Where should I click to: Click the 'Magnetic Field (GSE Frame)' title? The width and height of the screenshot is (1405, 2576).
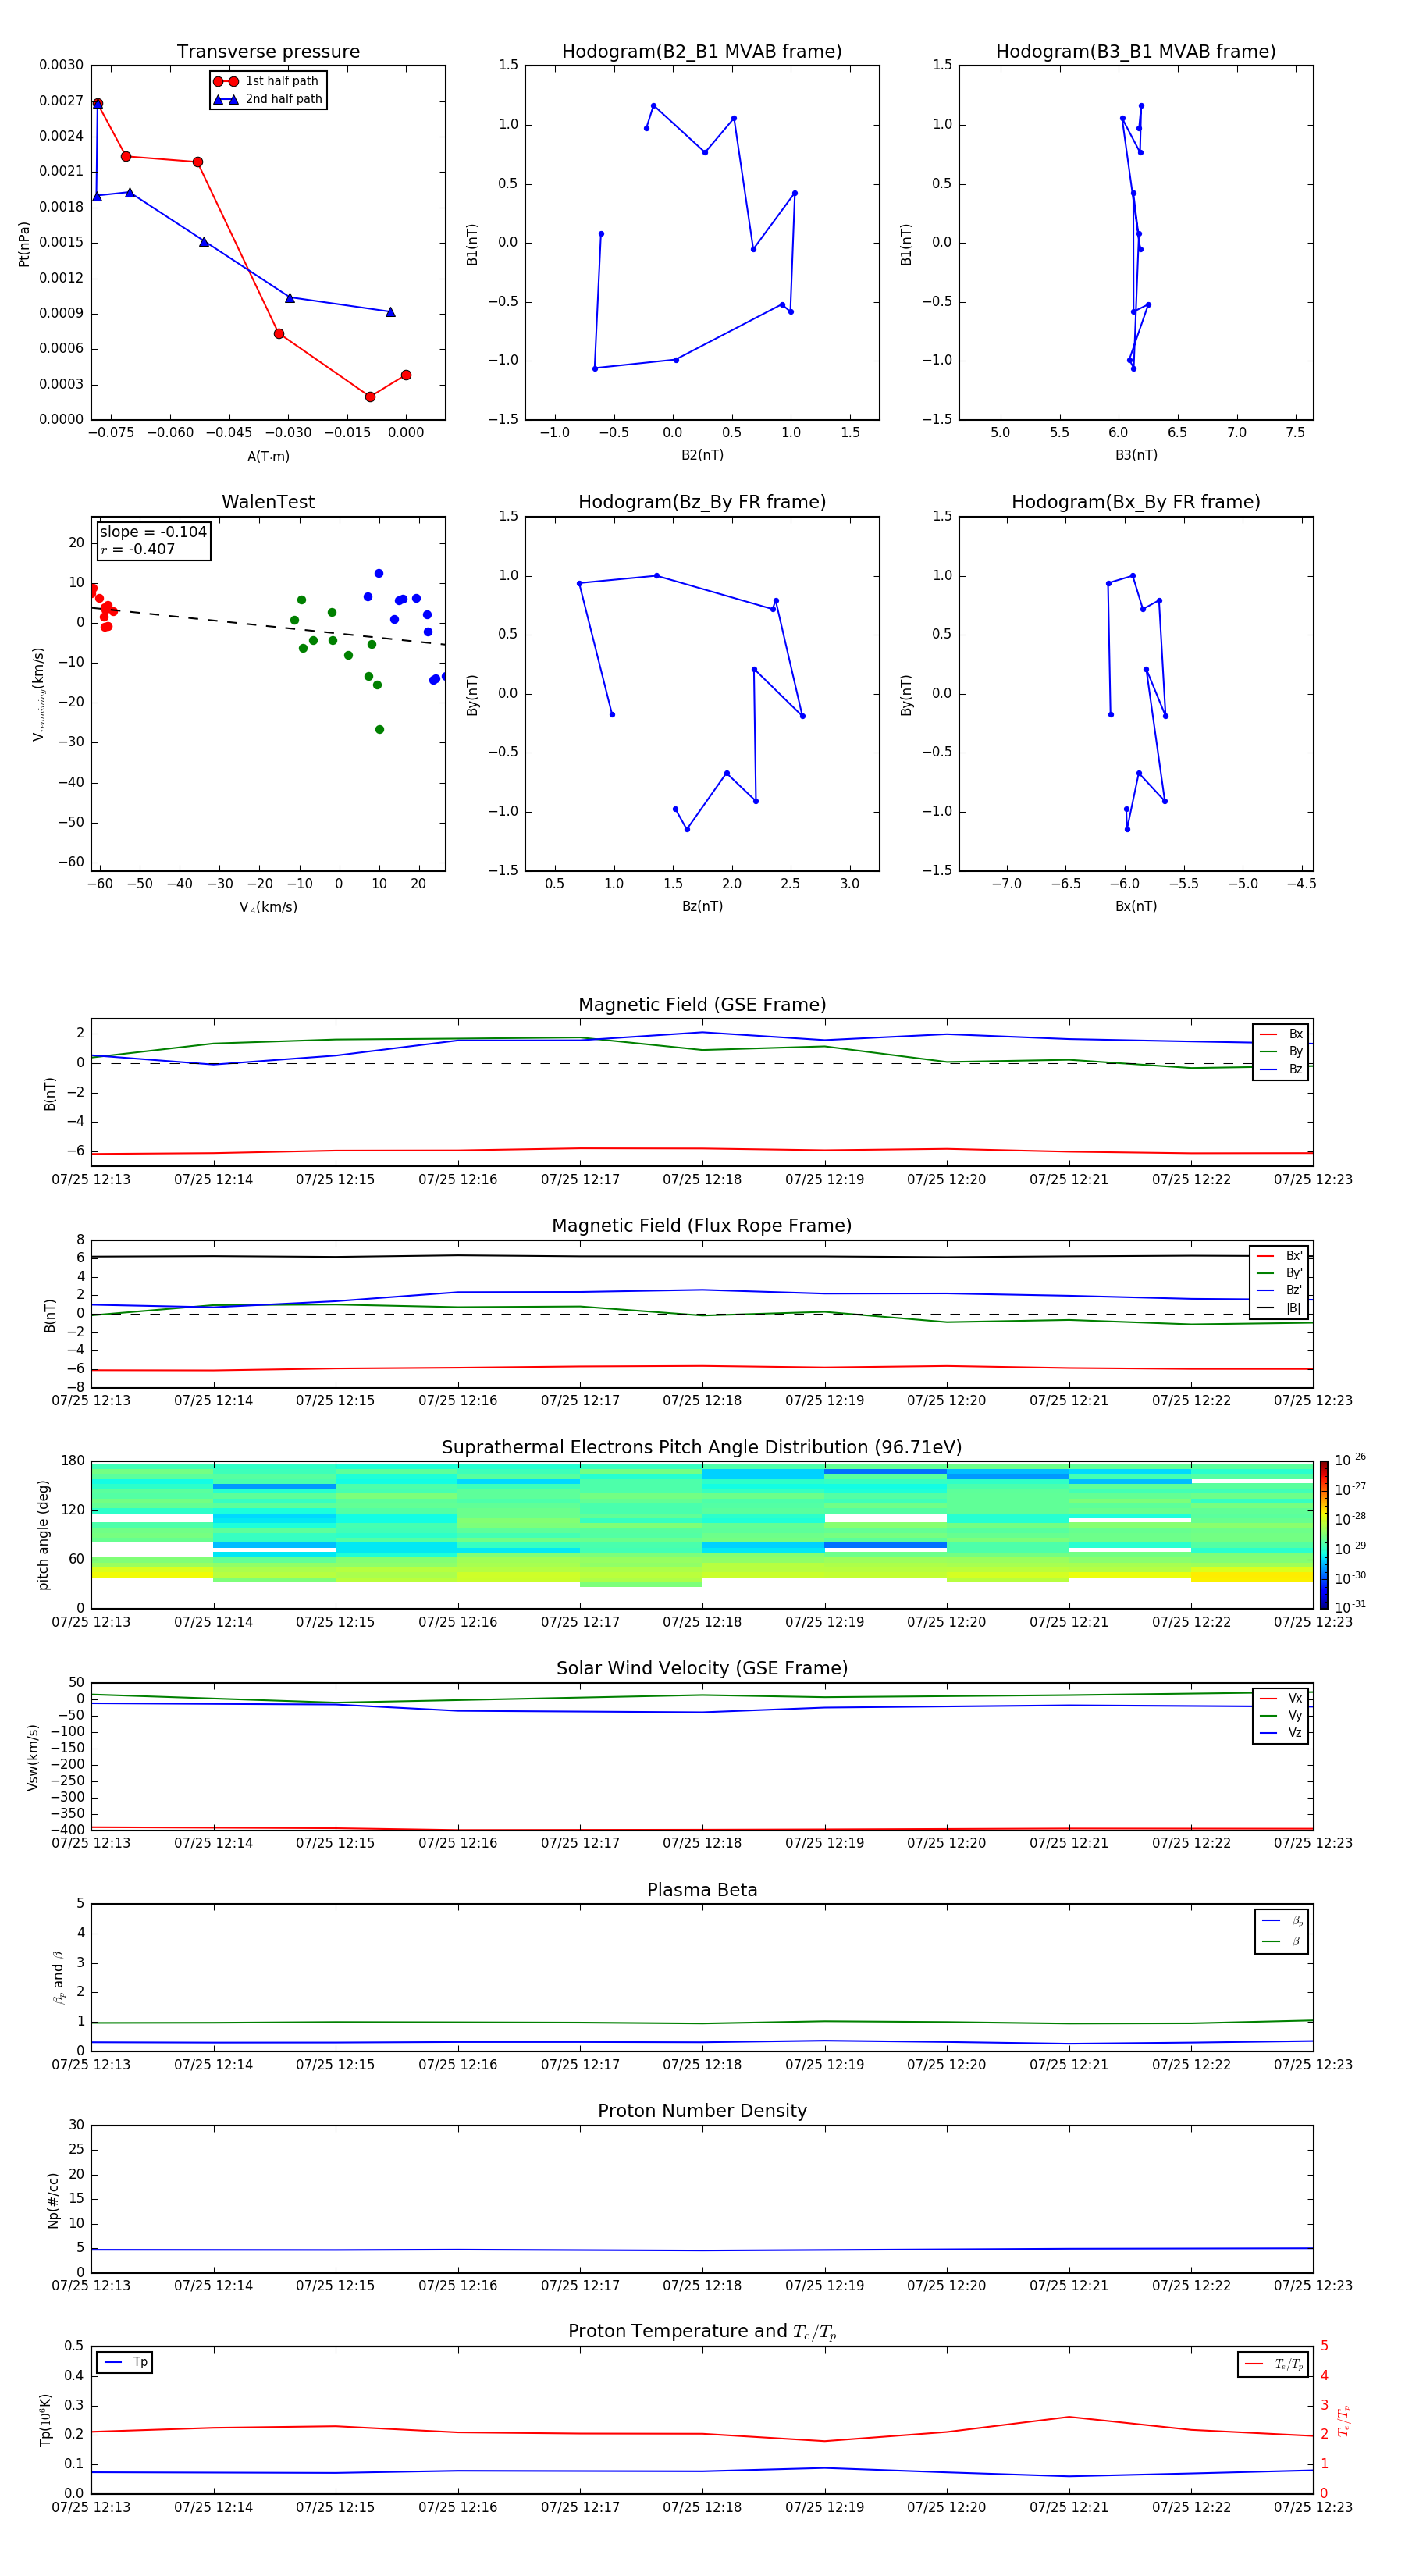click(702, 1005)
